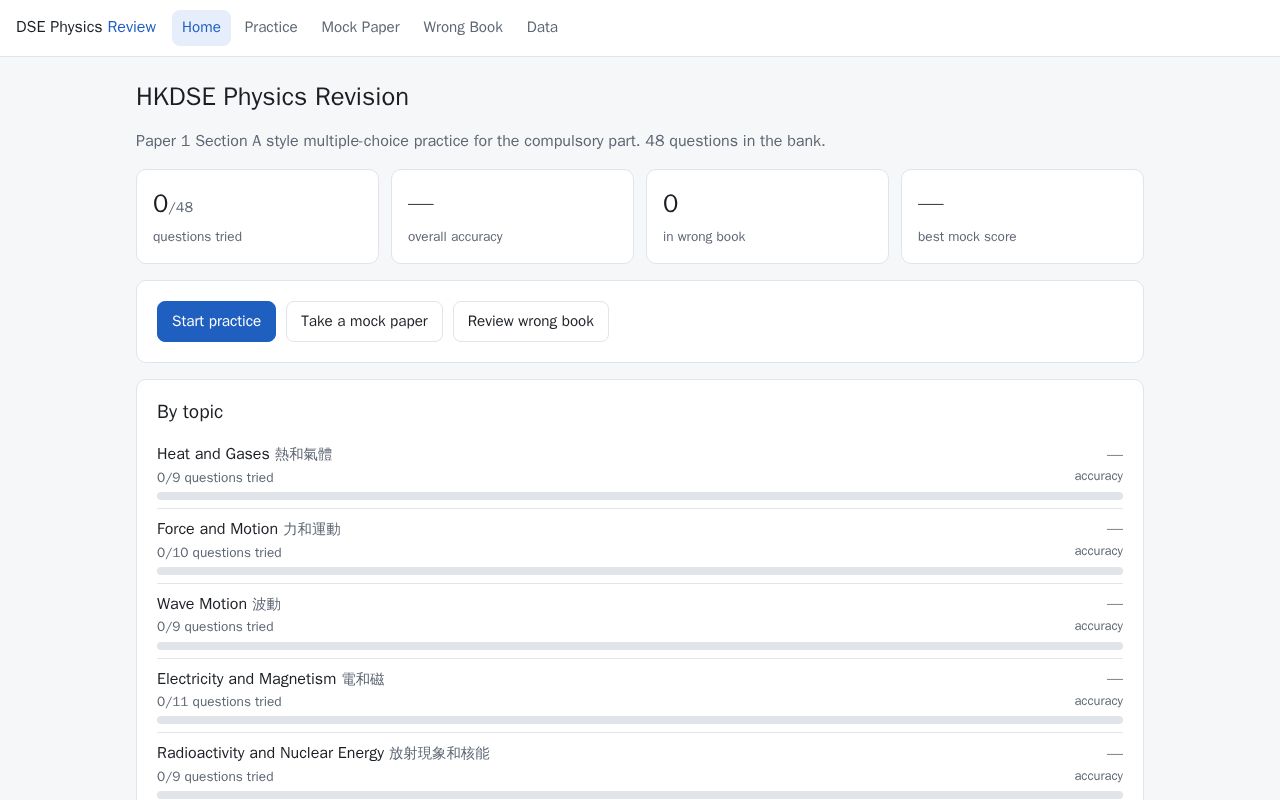This screenshot has height=800, width=1280.
Task: Click the Start practice button
Action: pos(216,321)
